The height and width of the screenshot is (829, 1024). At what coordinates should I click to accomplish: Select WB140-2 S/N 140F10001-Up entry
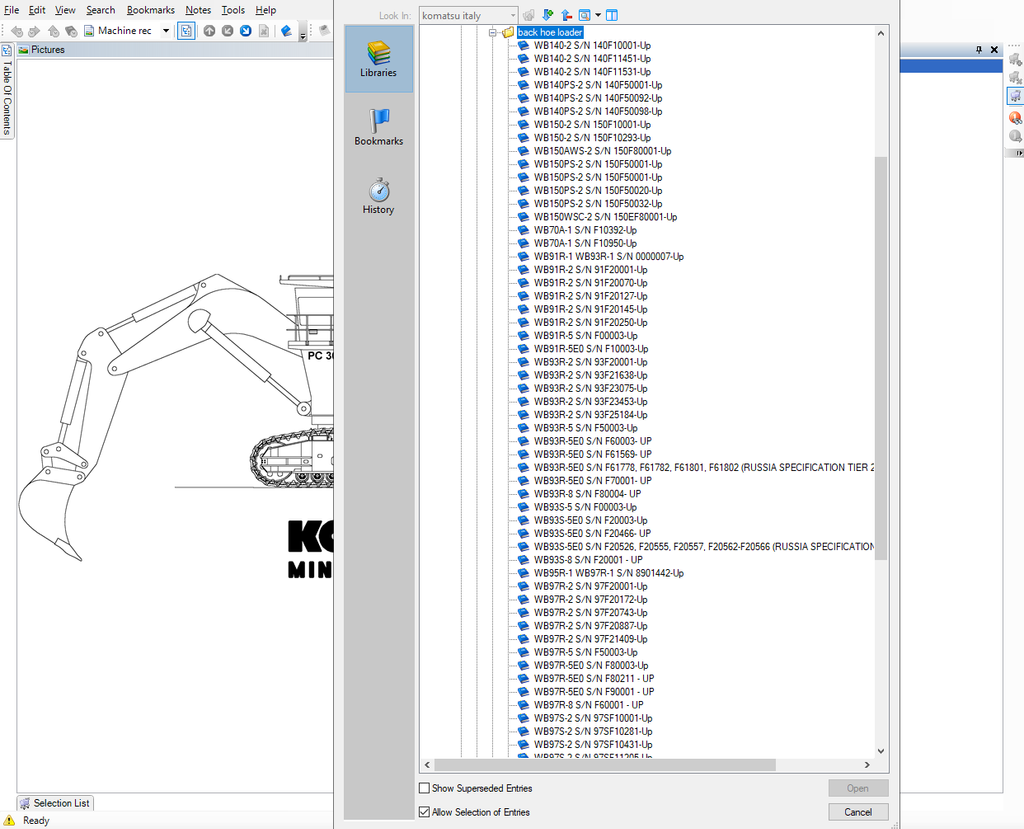[592, 46]
